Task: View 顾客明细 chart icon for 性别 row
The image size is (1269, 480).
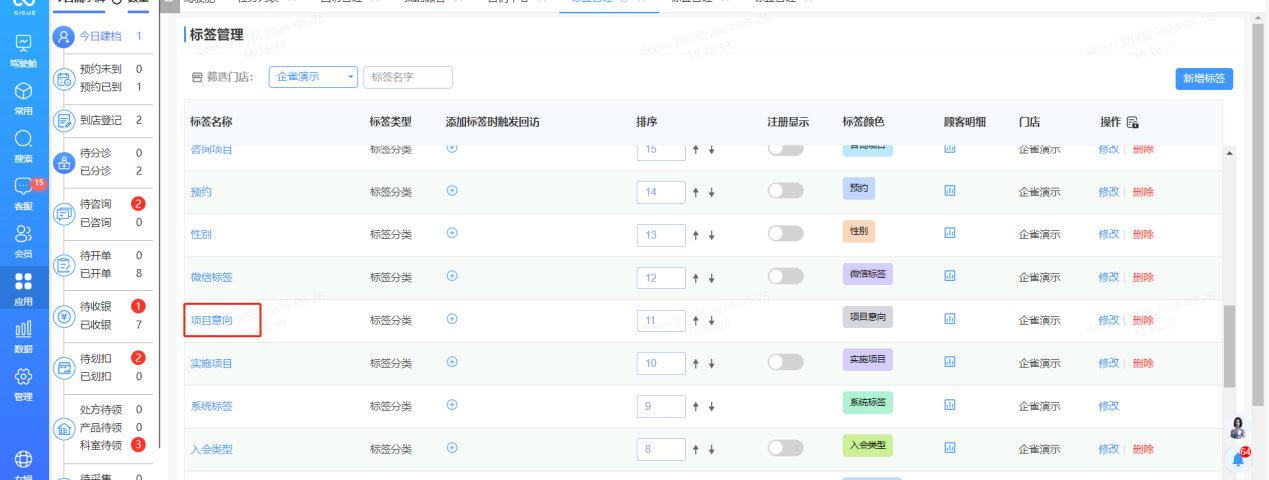Action: click(x=950, y=233)
